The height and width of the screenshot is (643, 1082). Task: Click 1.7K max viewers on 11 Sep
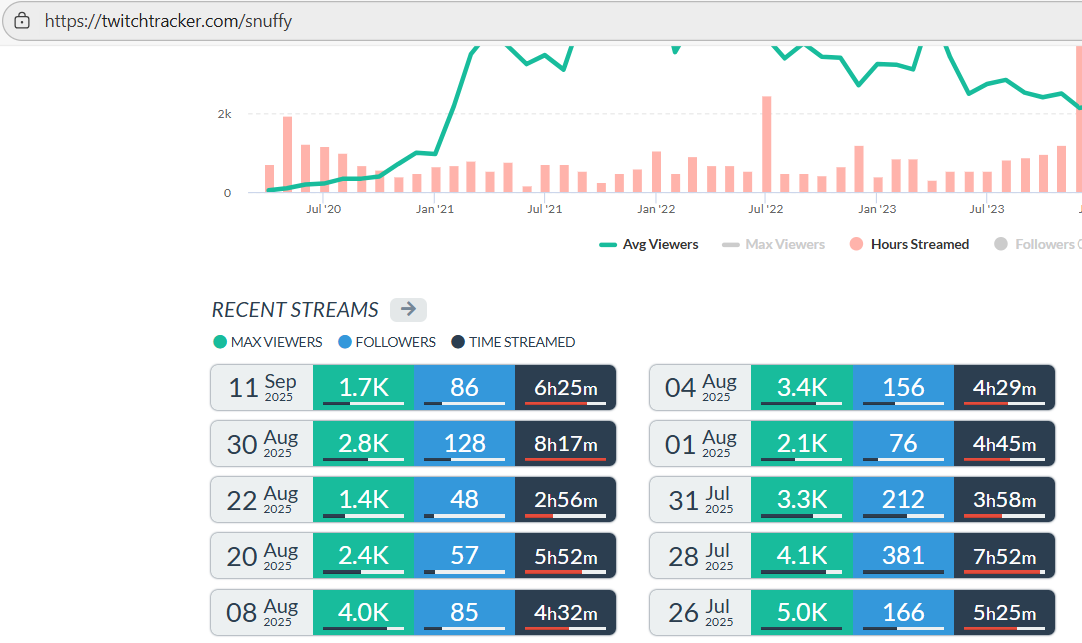363,388
